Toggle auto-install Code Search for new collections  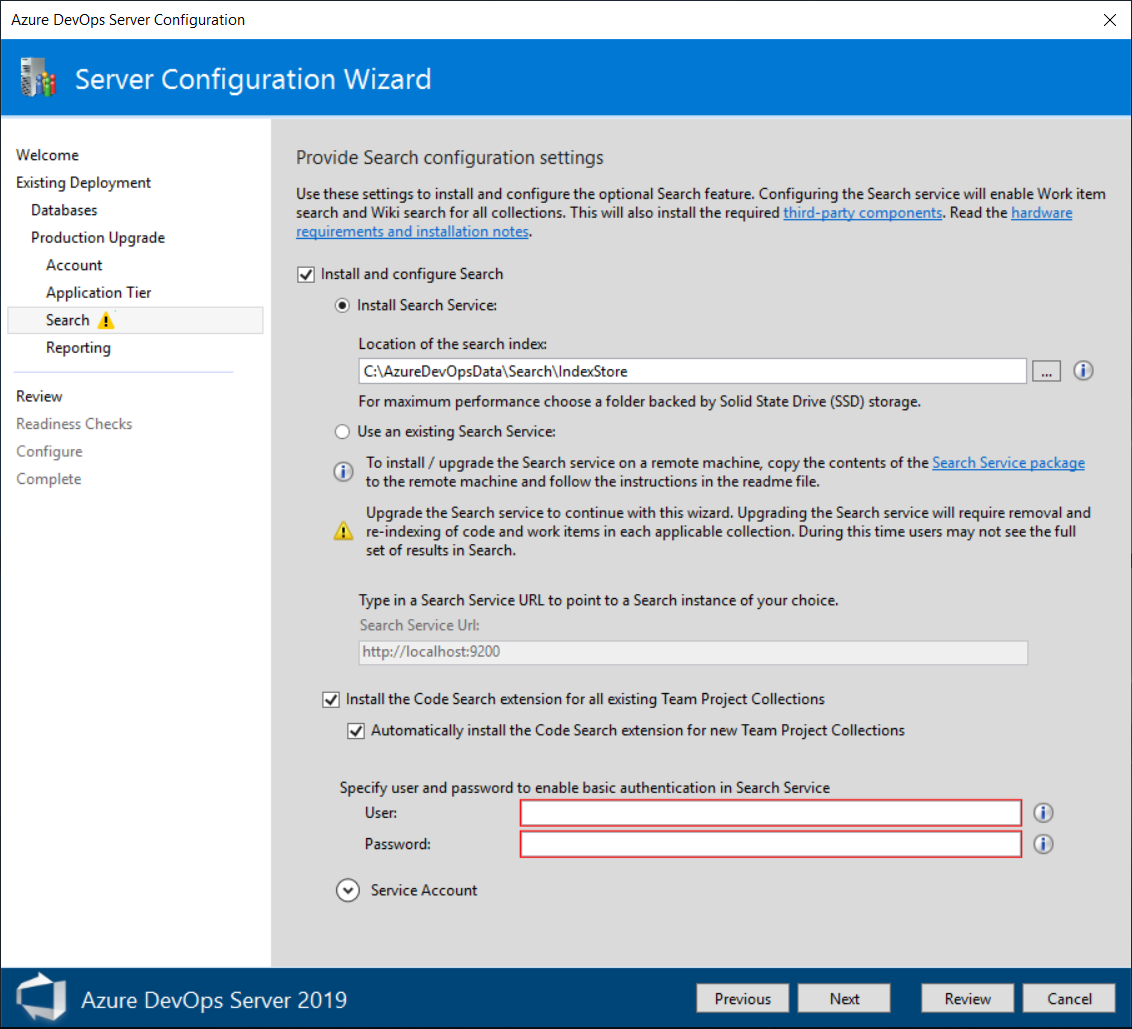point(356,731)
